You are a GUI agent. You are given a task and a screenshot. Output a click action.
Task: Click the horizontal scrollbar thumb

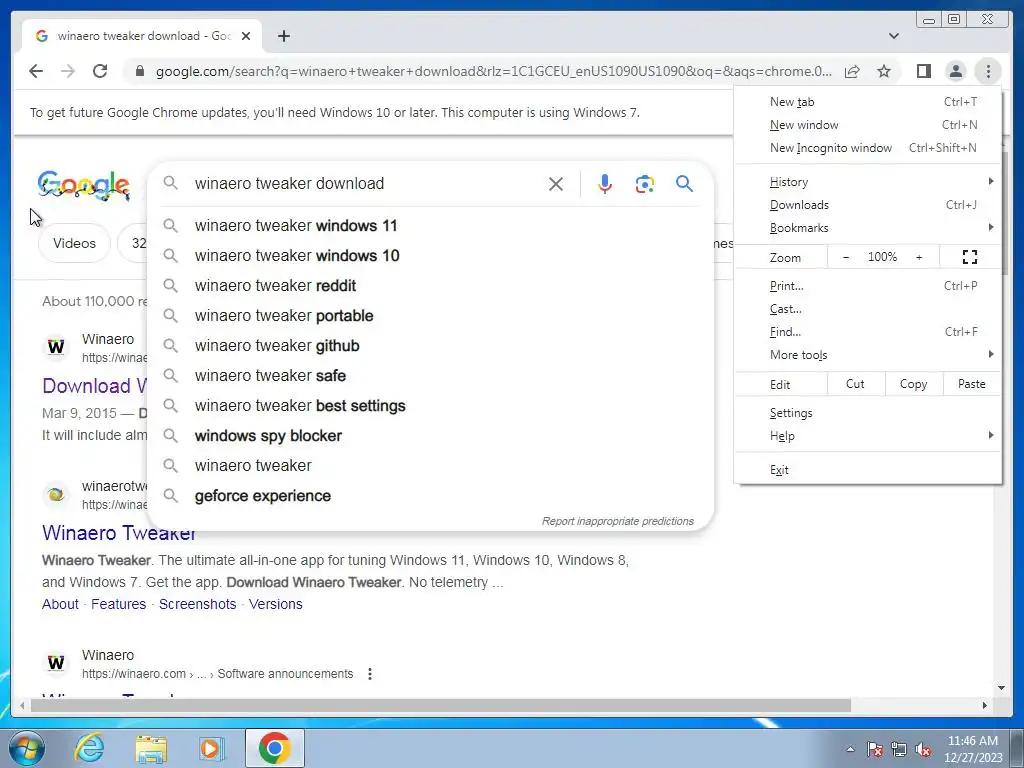[440, 705]
